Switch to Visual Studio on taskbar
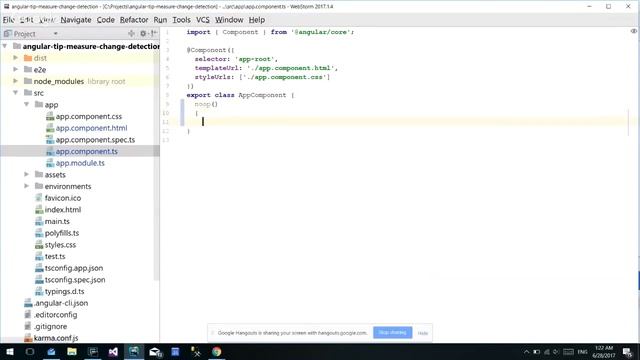 click(x=113, y=352)
